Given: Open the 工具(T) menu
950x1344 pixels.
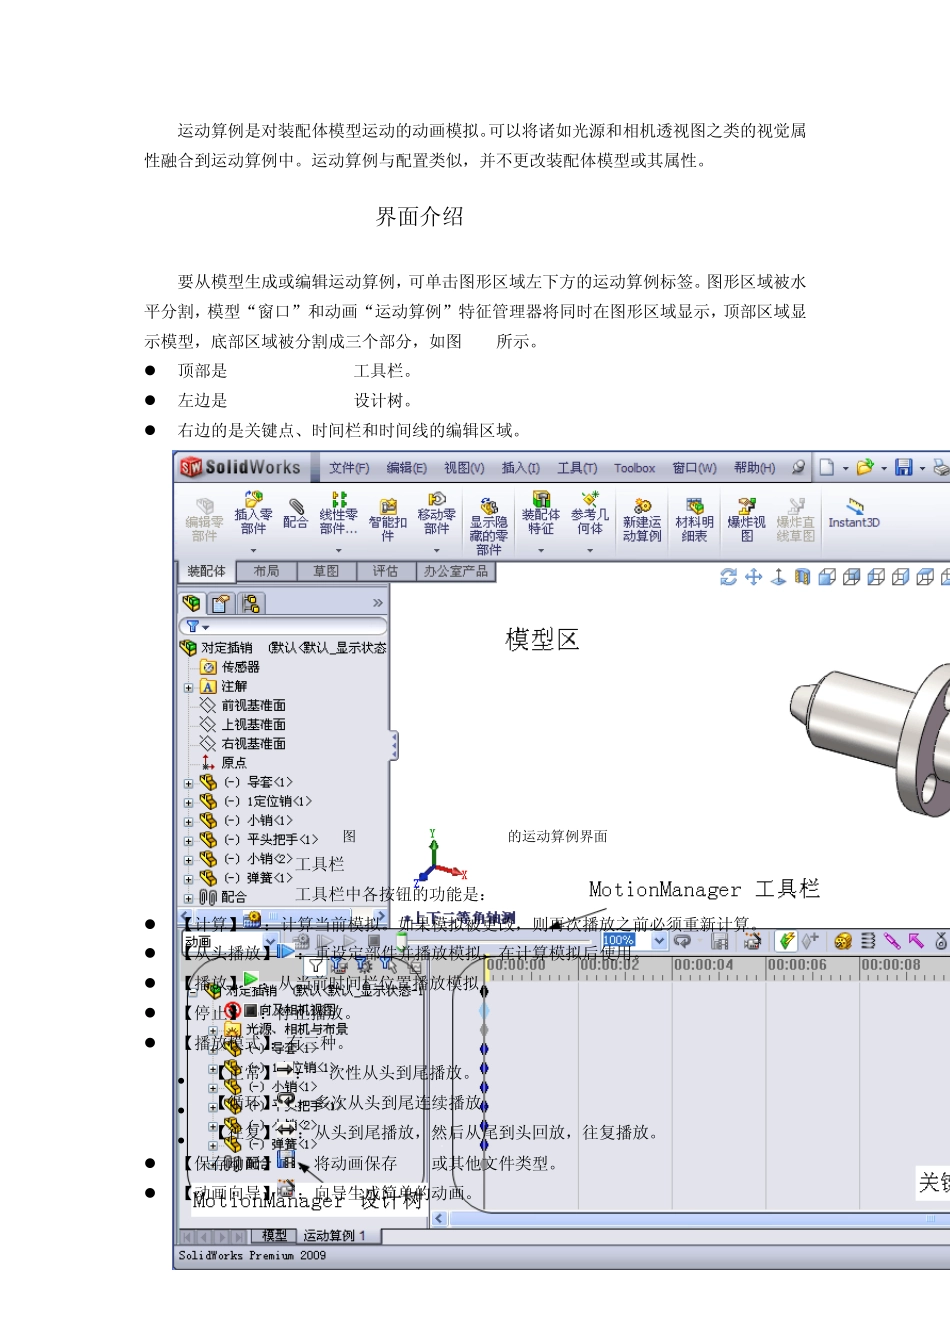Looking at the screenshot, I should click(577, 468).
